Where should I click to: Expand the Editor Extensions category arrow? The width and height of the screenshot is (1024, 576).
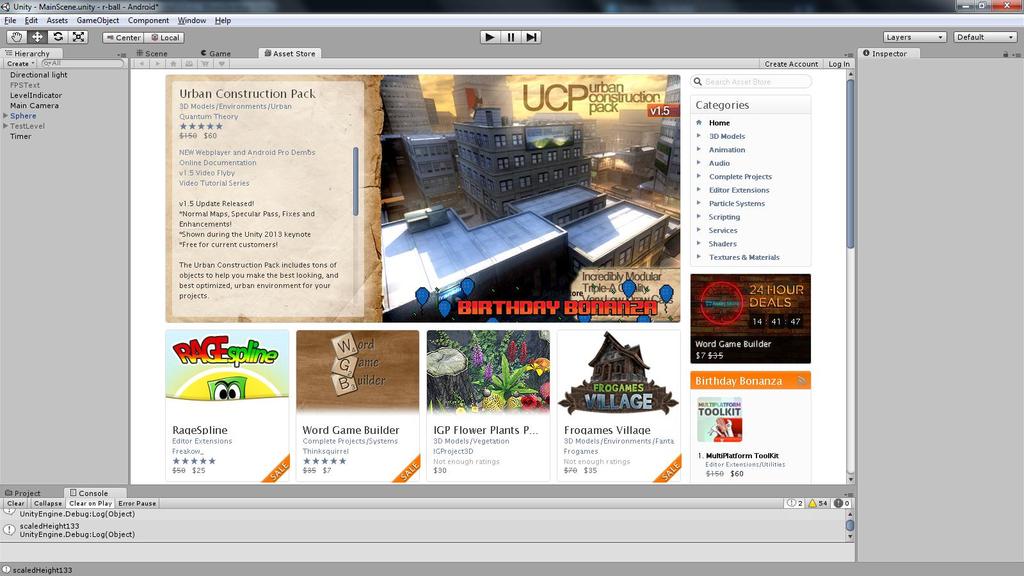699,189
